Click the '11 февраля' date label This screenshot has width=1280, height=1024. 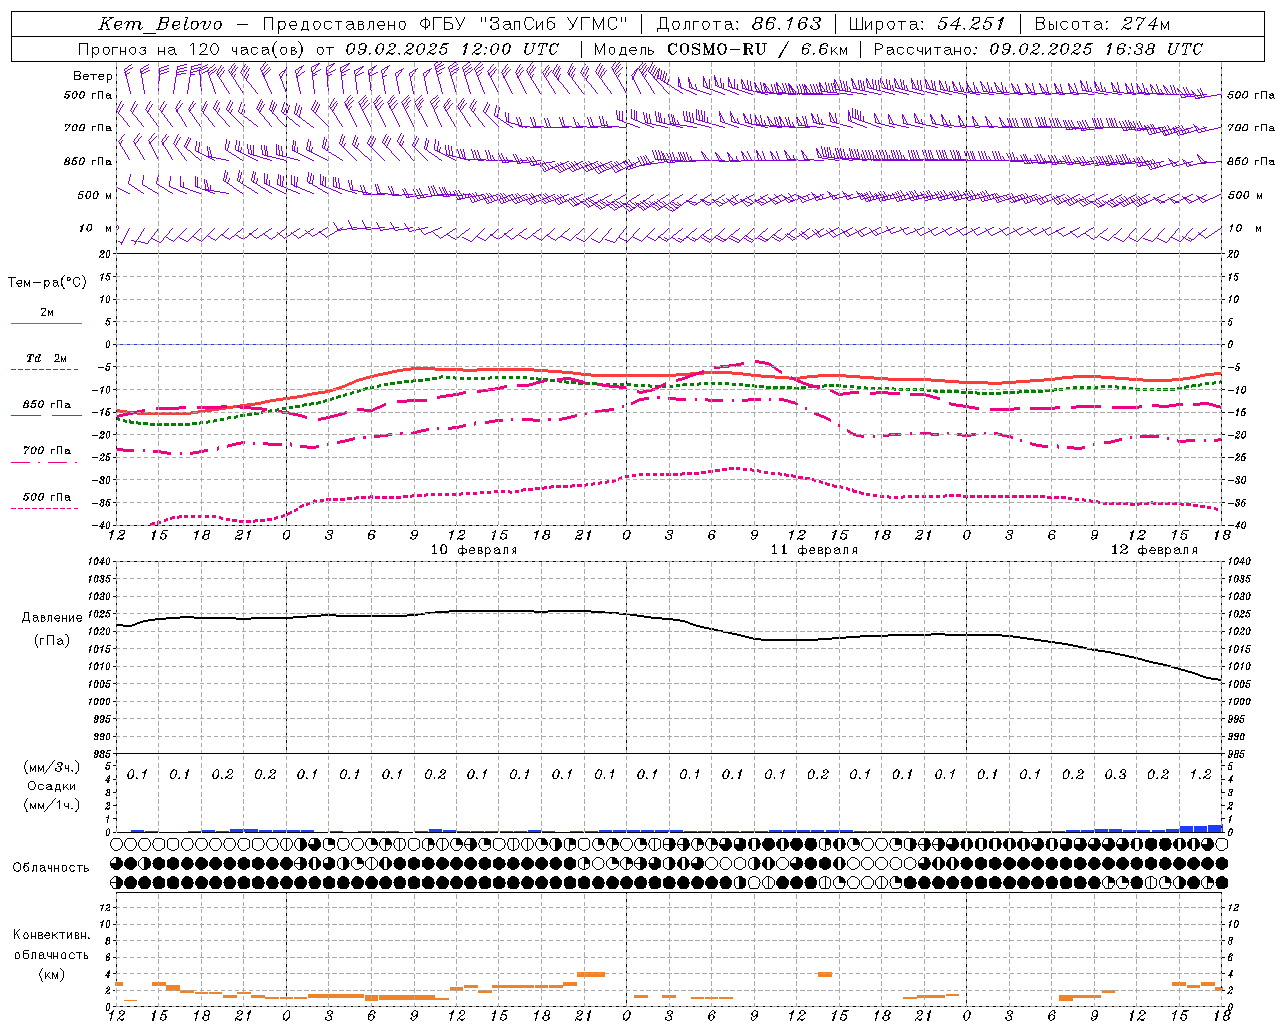[814, 550]
